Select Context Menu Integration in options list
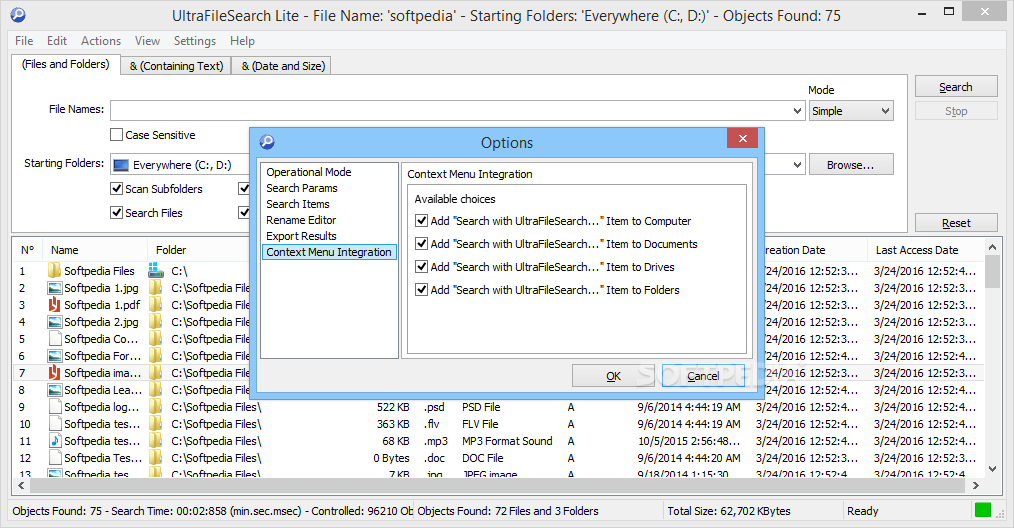 tap(329, 252)
